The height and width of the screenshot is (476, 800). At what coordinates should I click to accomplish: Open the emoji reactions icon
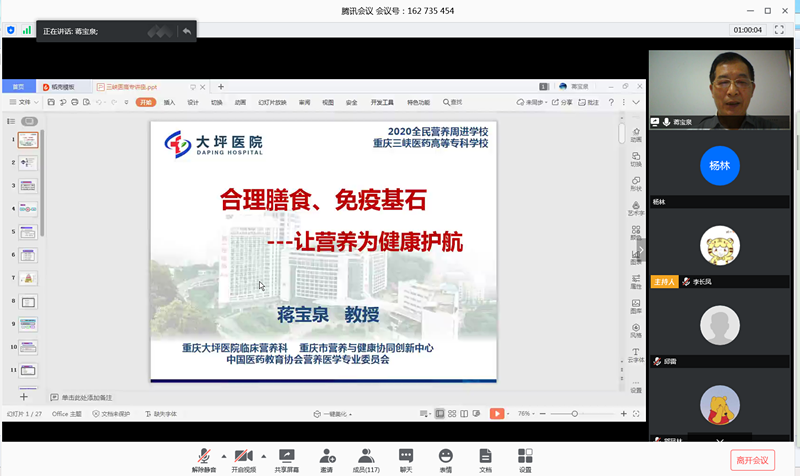tap(445, 456)
